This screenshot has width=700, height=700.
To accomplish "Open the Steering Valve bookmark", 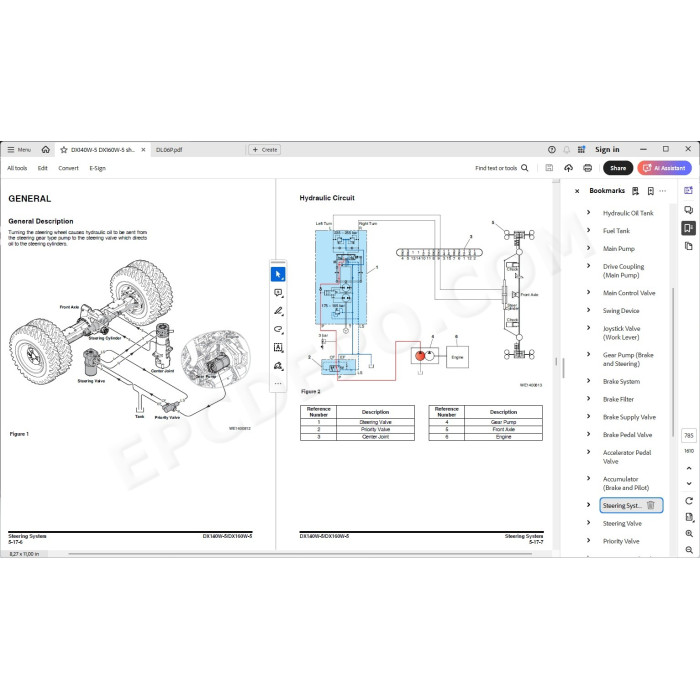I will point(622,523).
